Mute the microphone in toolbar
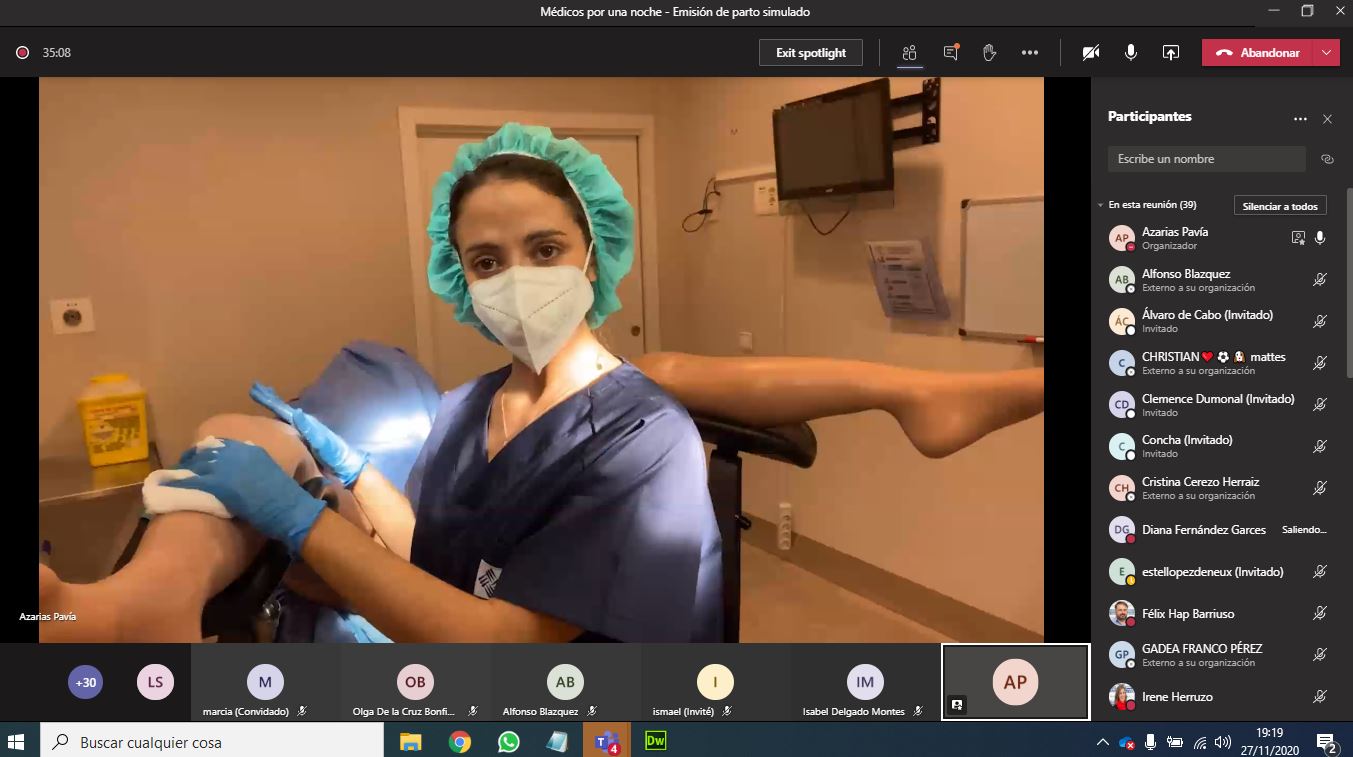This screenshot has height=757, width=1353. tap(1131, 53)
